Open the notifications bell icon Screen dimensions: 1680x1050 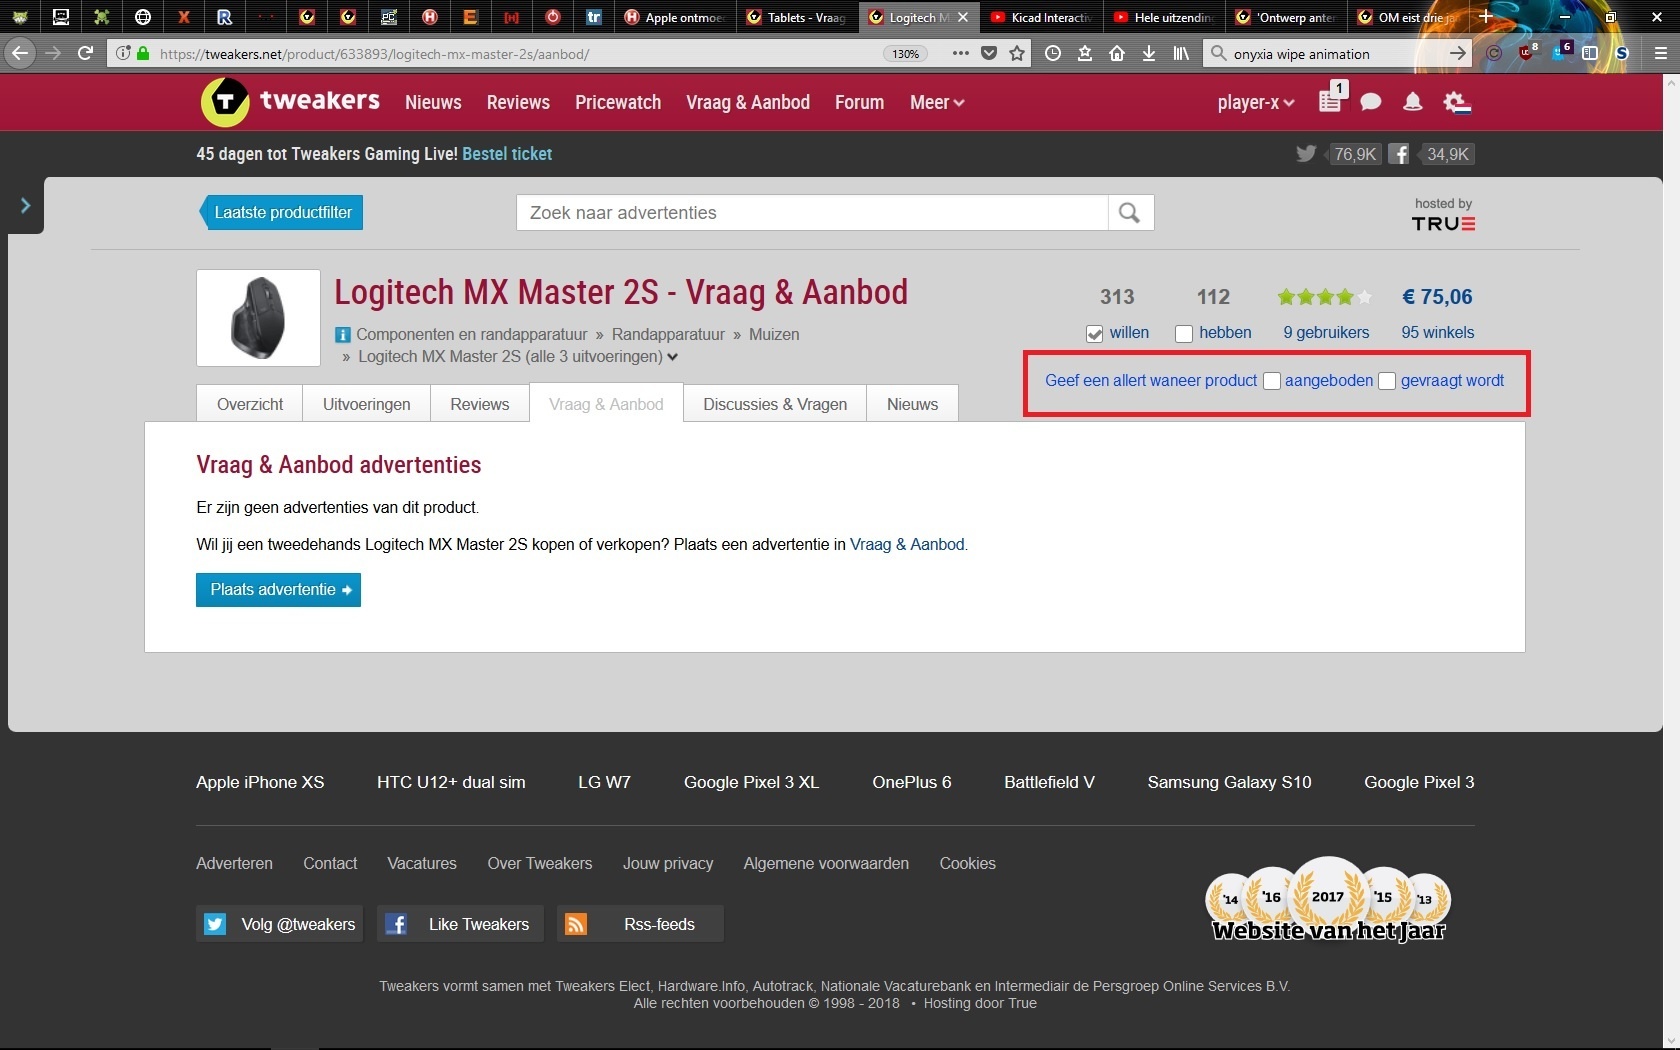click(1412, 102)
